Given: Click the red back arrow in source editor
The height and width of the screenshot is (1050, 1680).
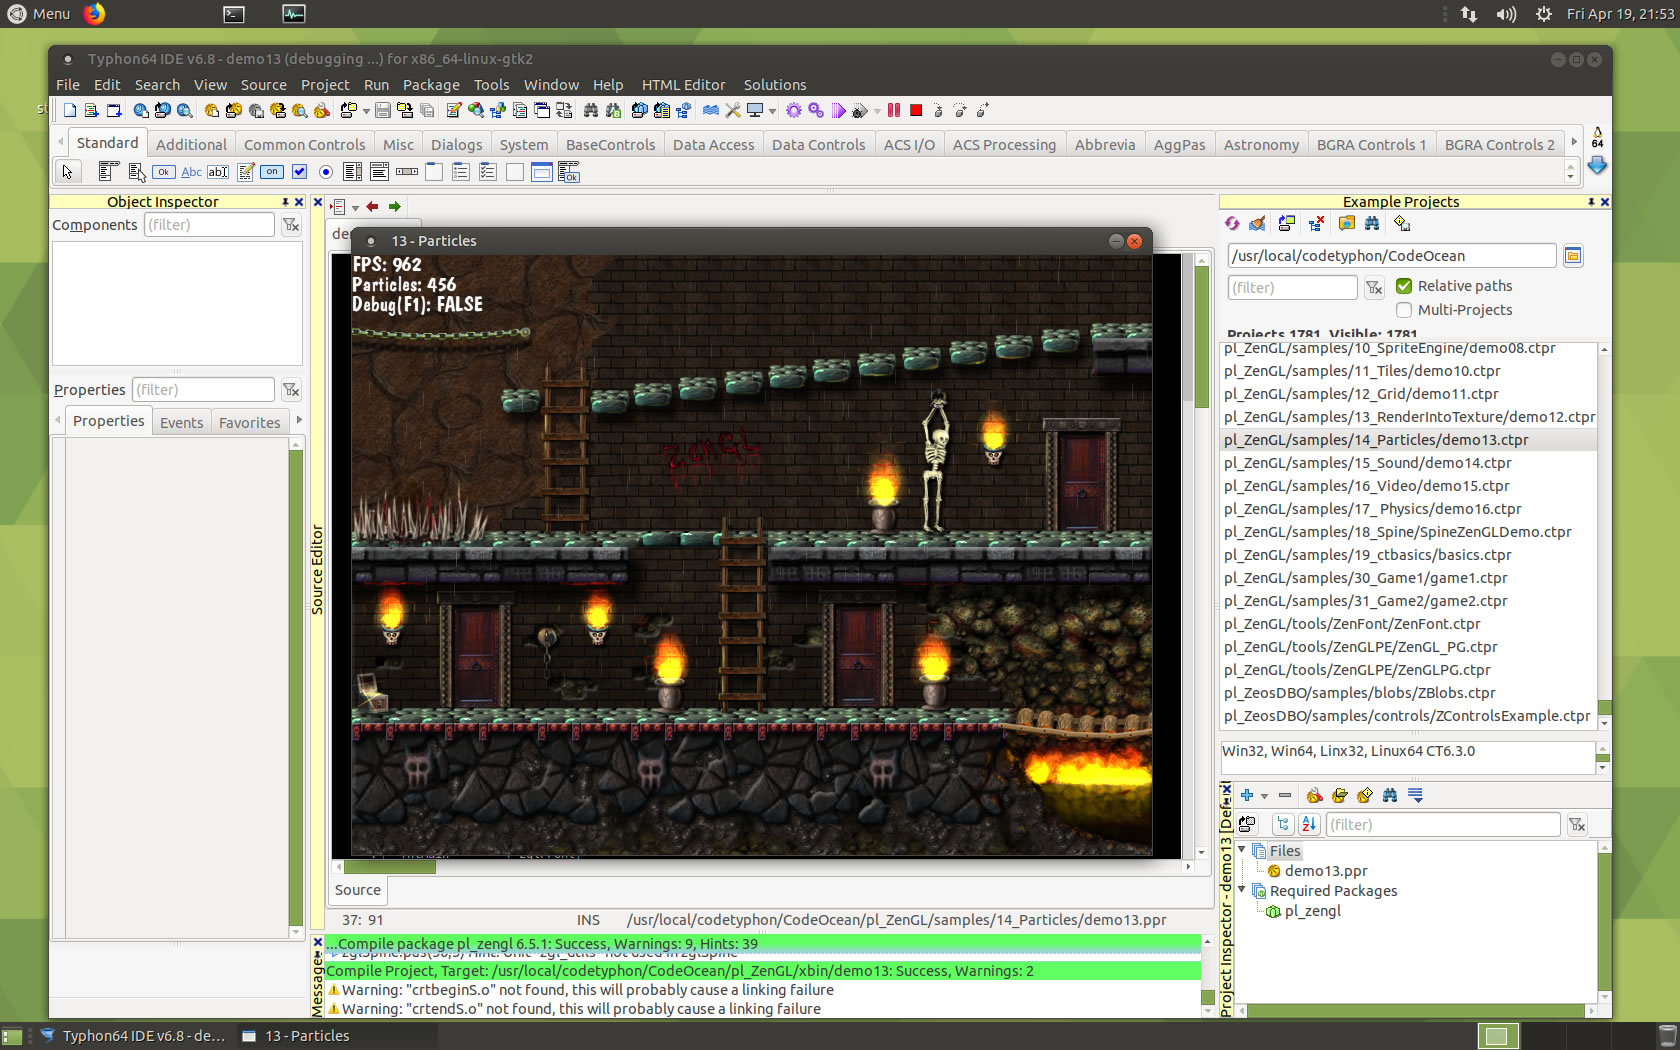Looking at the screenshot, I should click(372, 207).
